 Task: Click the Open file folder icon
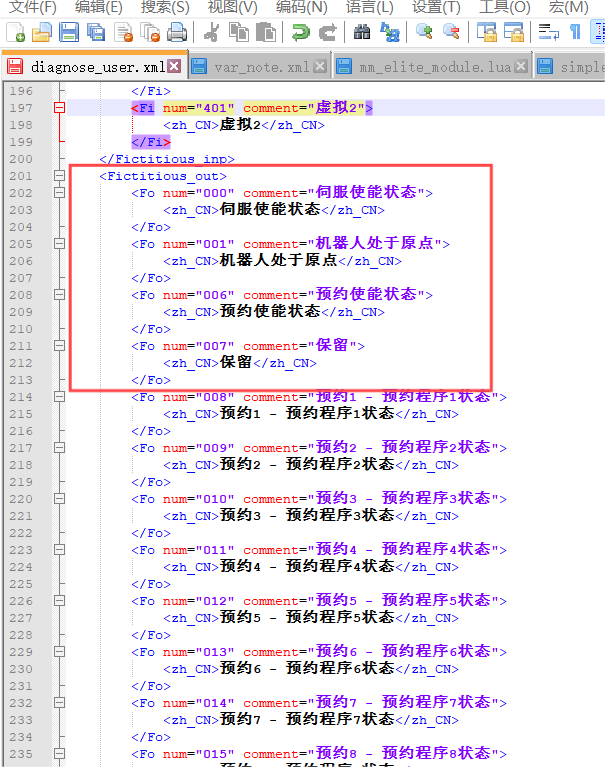point(42,33)
